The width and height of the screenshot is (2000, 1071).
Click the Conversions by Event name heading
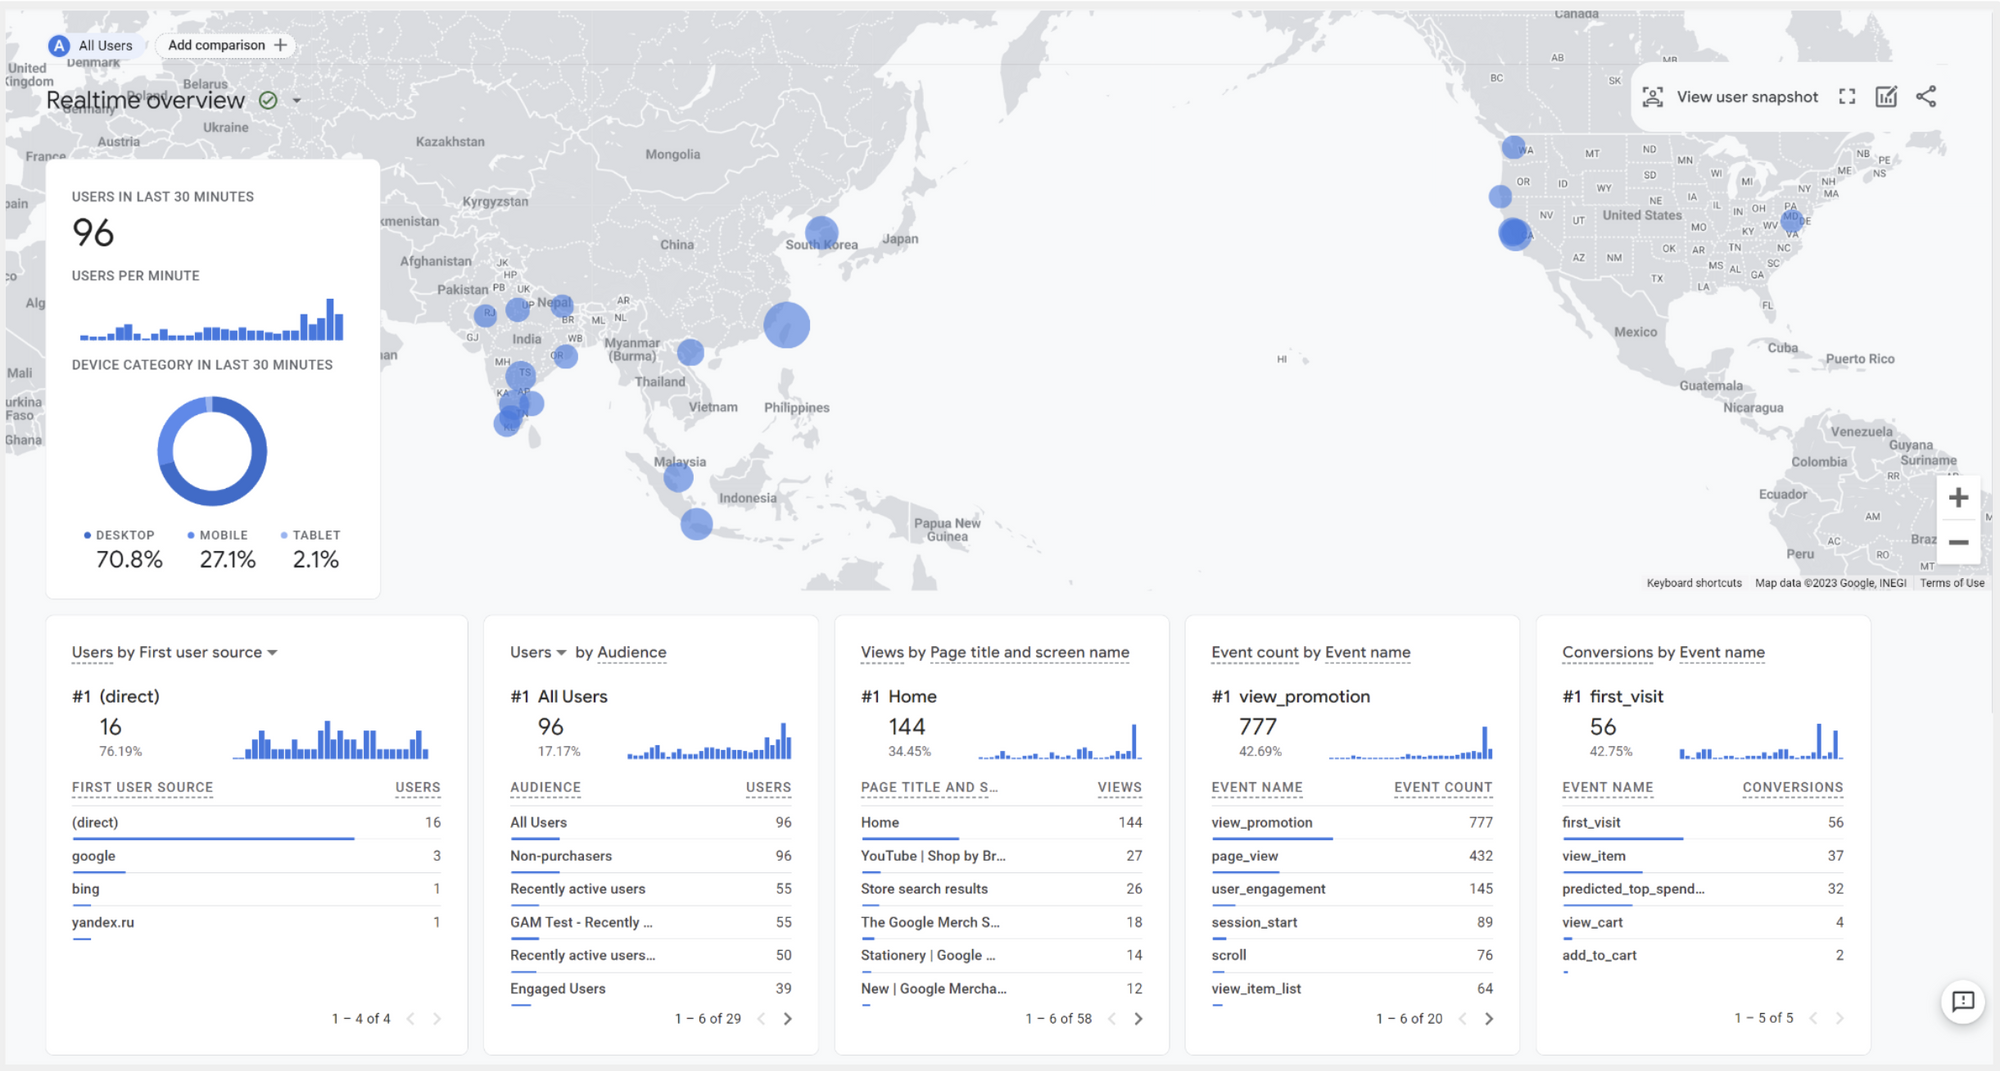(x=1663, y=653)
